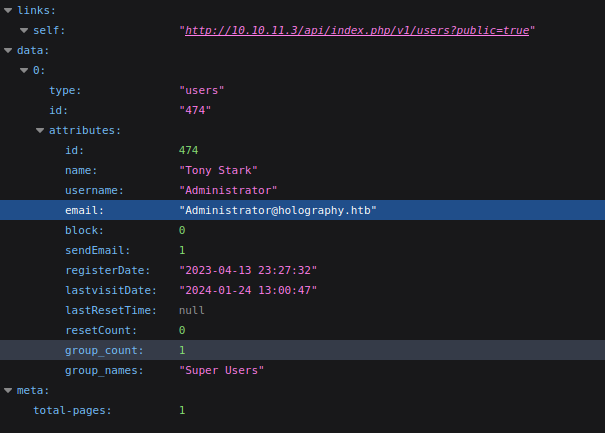Open the users API self link URL
Screen dimensions: 605x433
click(357, 31)
